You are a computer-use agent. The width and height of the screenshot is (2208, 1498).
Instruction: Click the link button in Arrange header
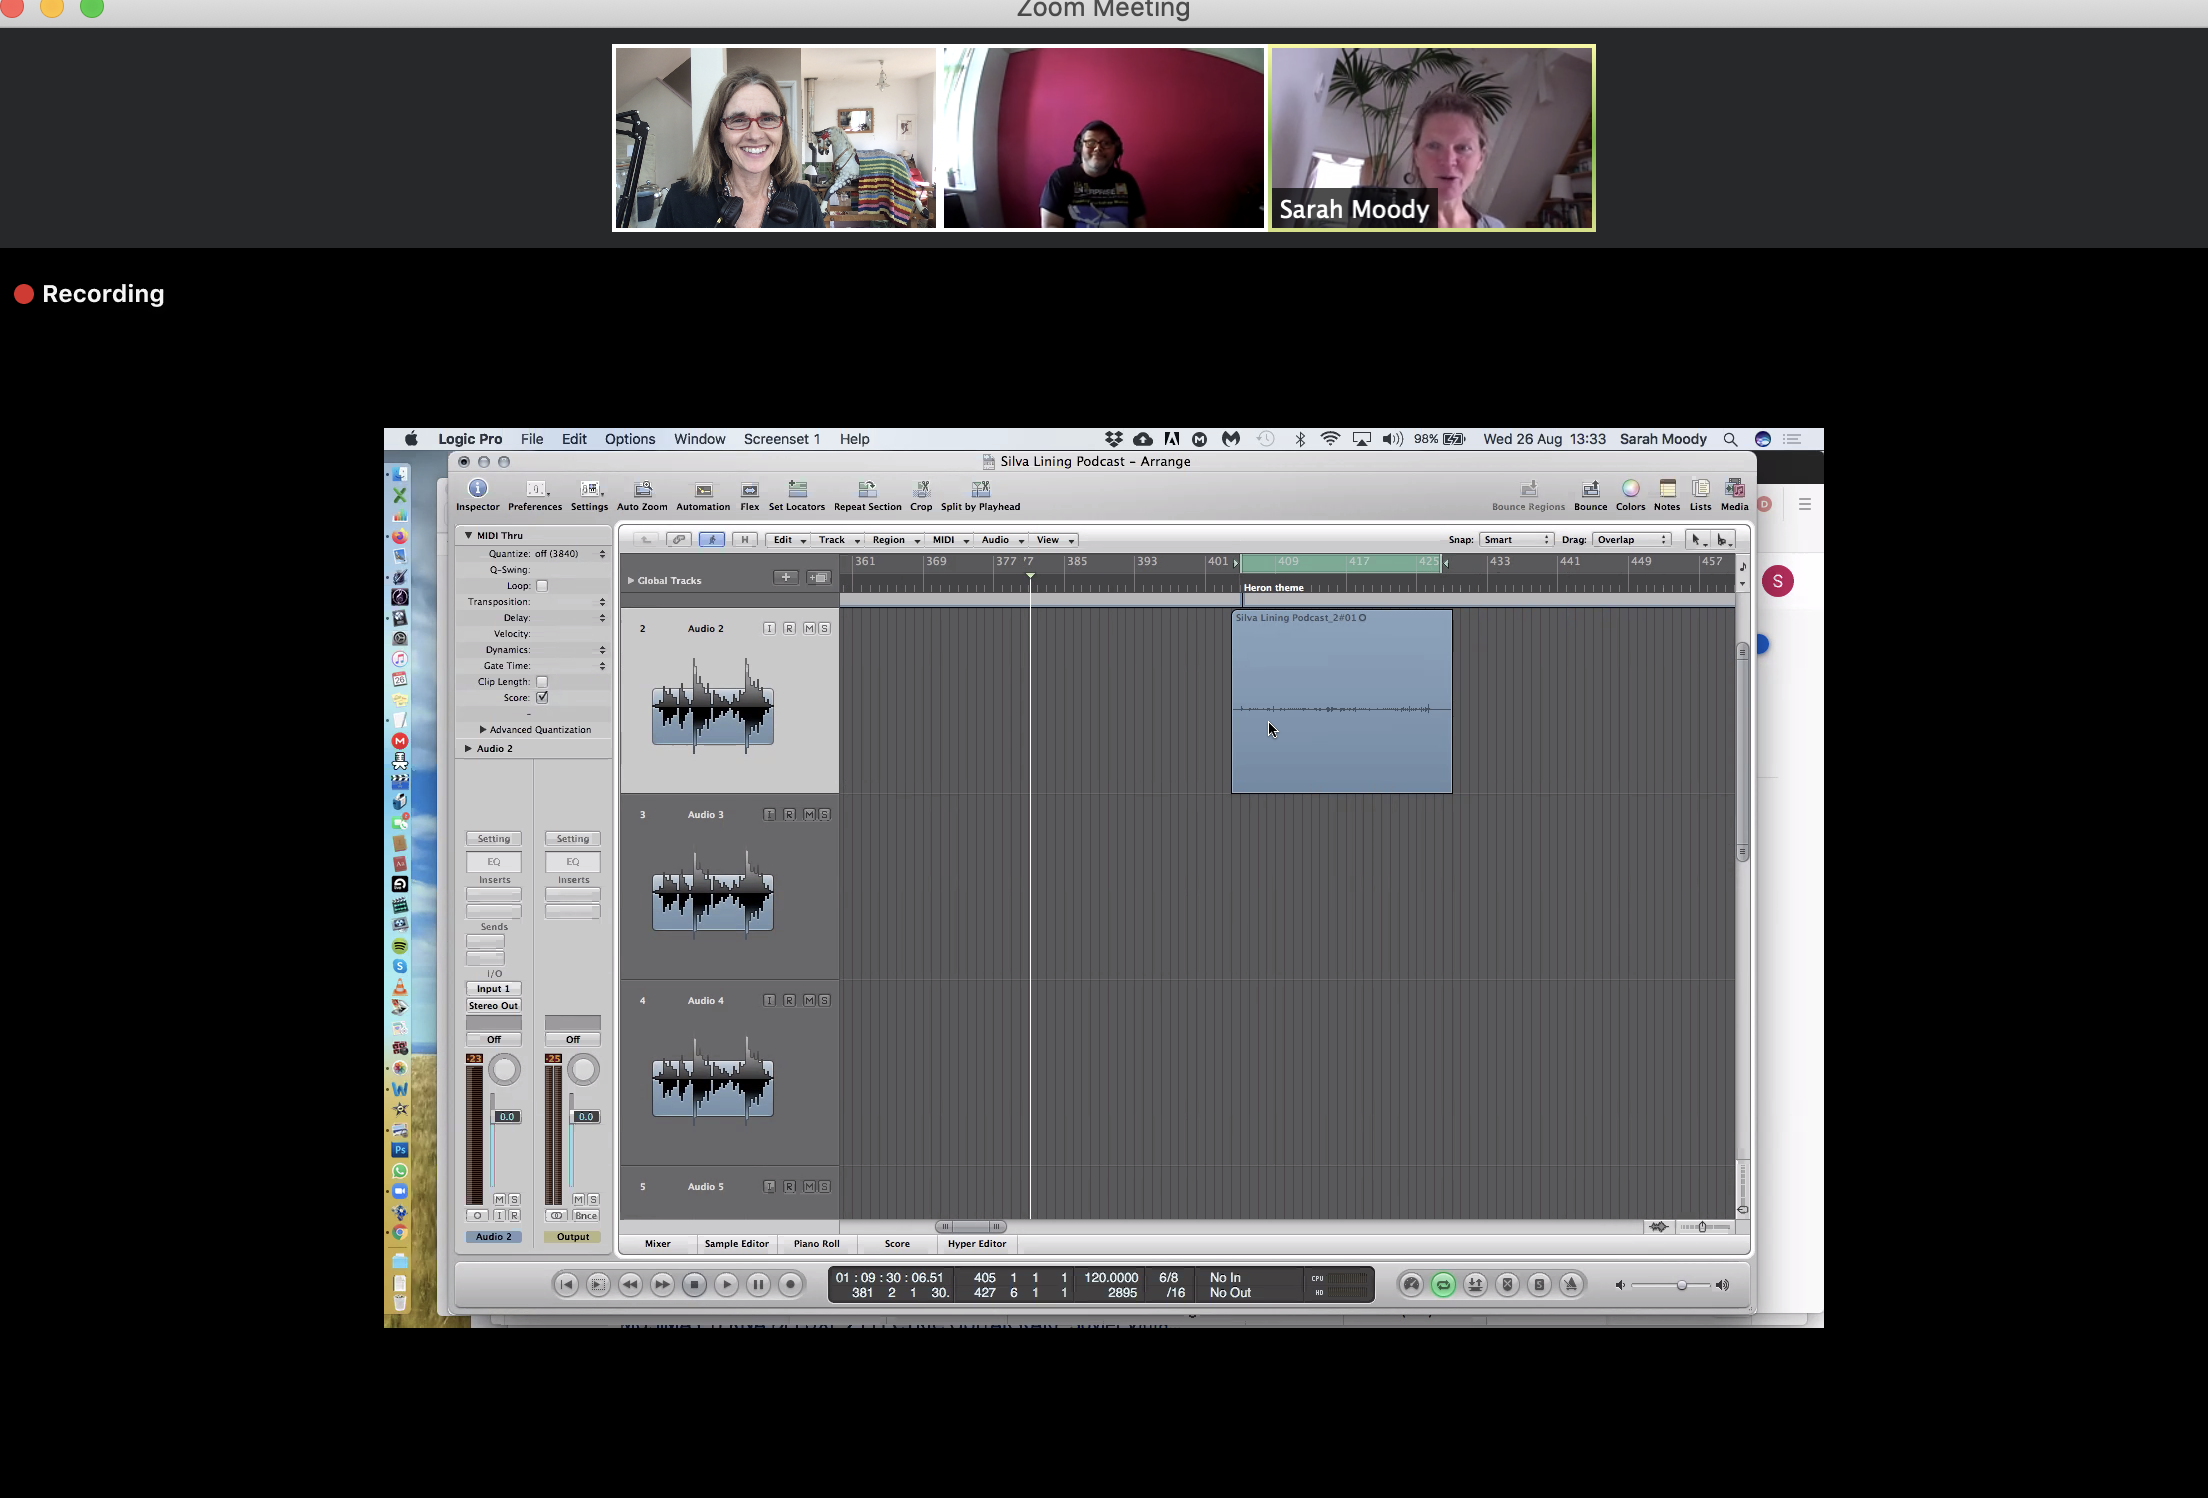678,540
